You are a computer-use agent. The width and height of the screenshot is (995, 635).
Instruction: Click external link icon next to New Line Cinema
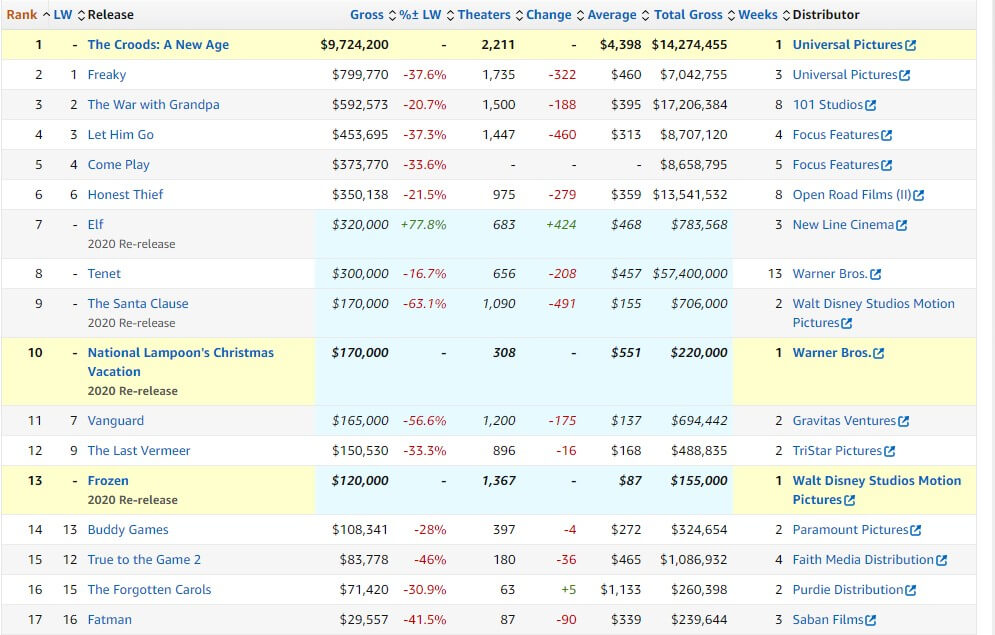click(x=901, y=225)
